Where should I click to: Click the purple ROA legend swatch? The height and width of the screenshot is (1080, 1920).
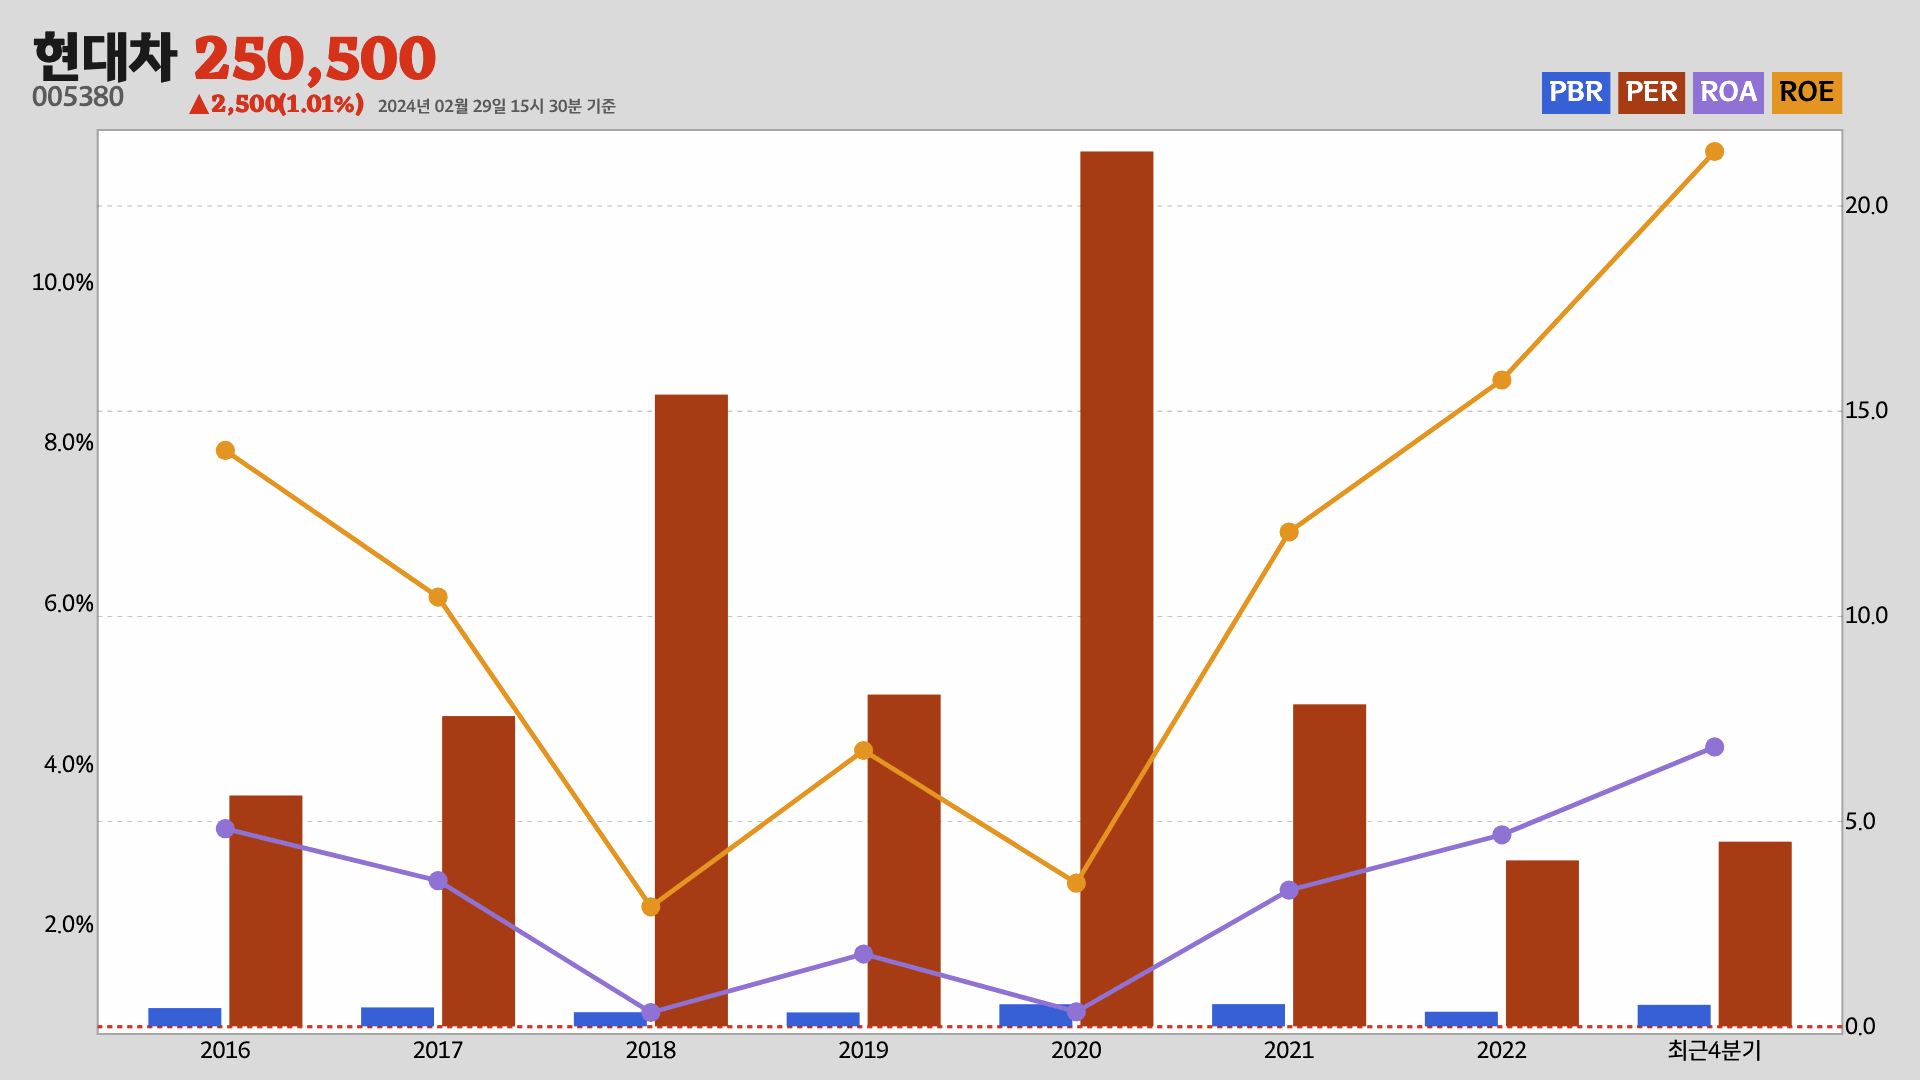point(1728,92)
